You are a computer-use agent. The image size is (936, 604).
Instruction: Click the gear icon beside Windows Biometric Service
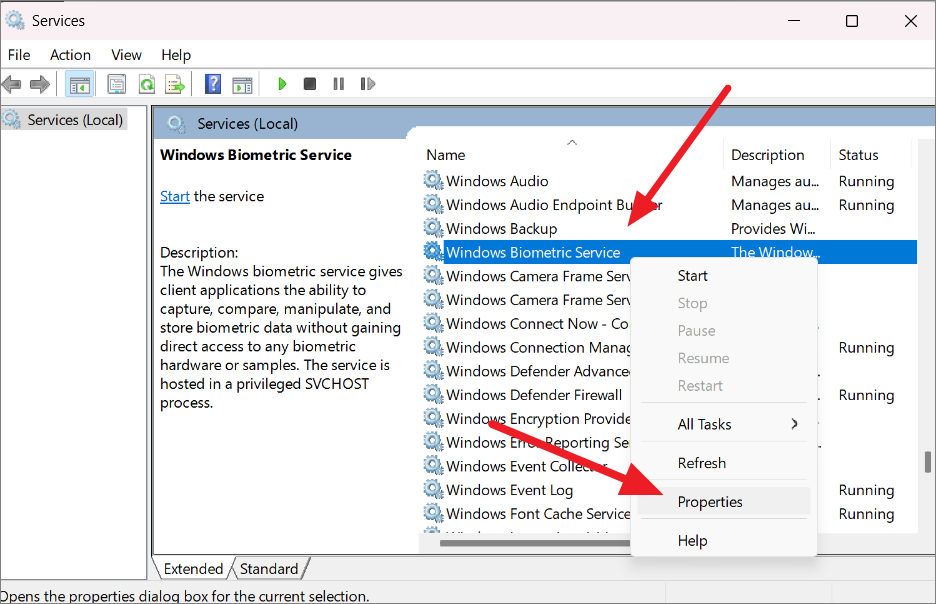coord(433,251)
